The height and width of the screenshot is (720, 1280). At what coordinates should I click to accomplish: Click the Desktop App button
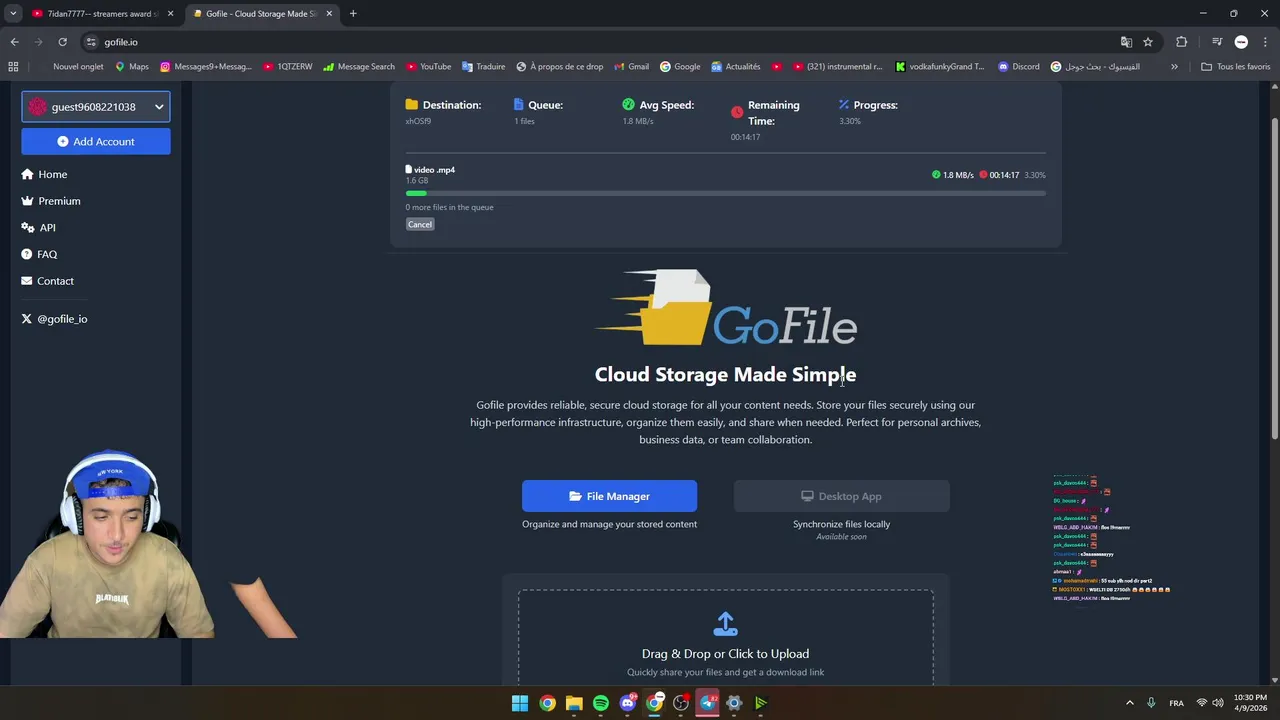[x=841, y=496]
